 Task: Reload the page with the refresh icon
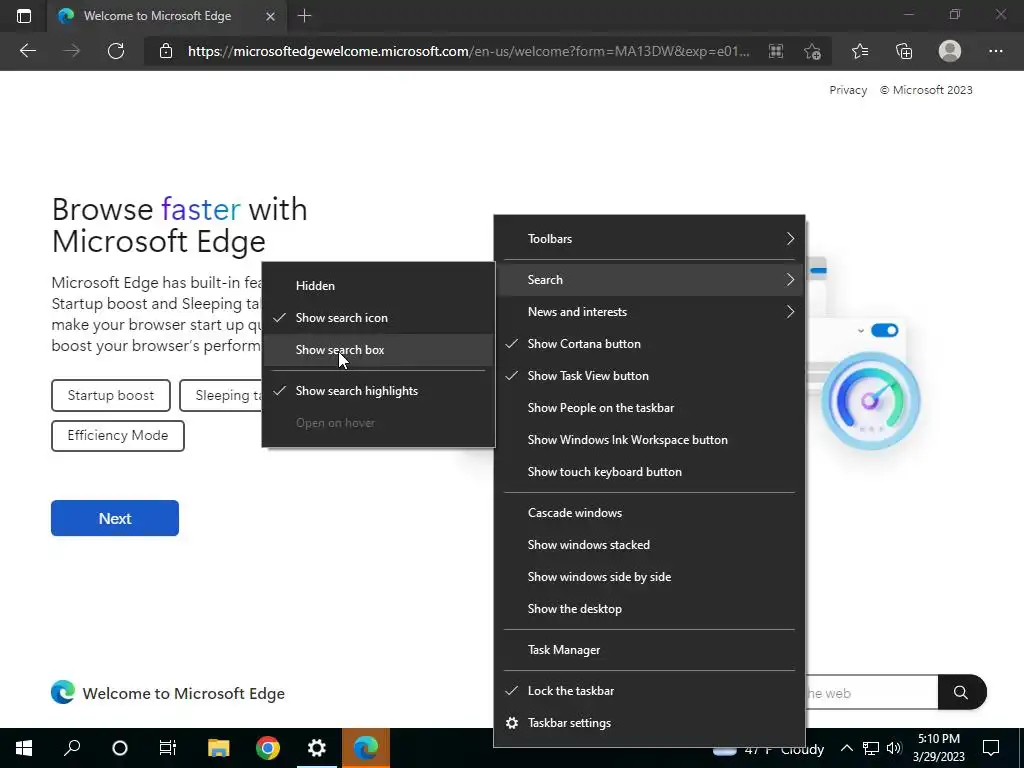[116, 51]
